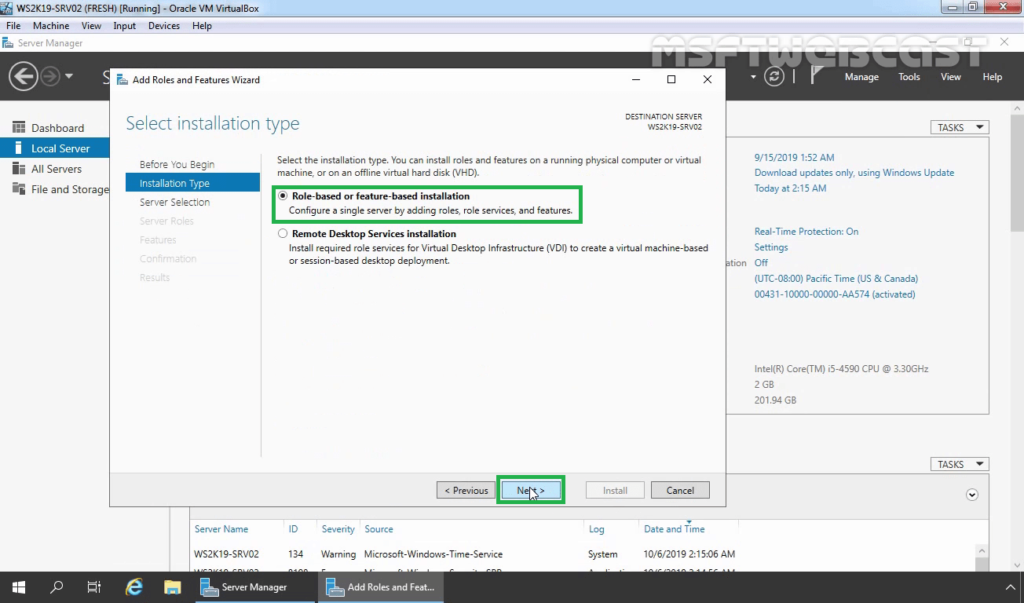Open the Server Manager Help menu
Viewport: 1024px width, 603px height.
(x=992, y=77)
